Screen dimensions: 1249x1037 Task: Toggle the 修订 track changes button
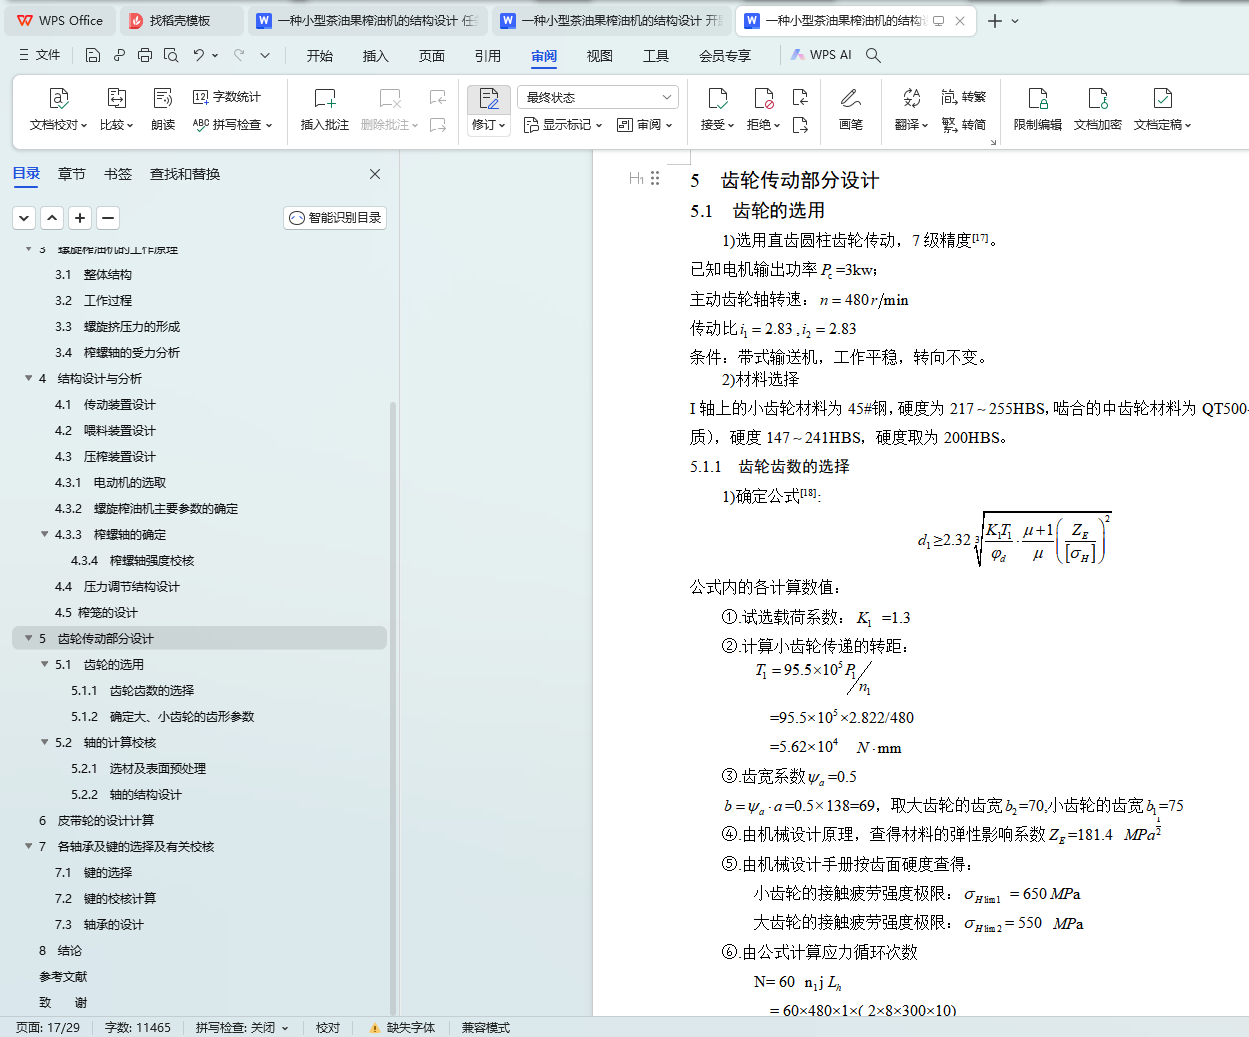(x=489, y=99)
